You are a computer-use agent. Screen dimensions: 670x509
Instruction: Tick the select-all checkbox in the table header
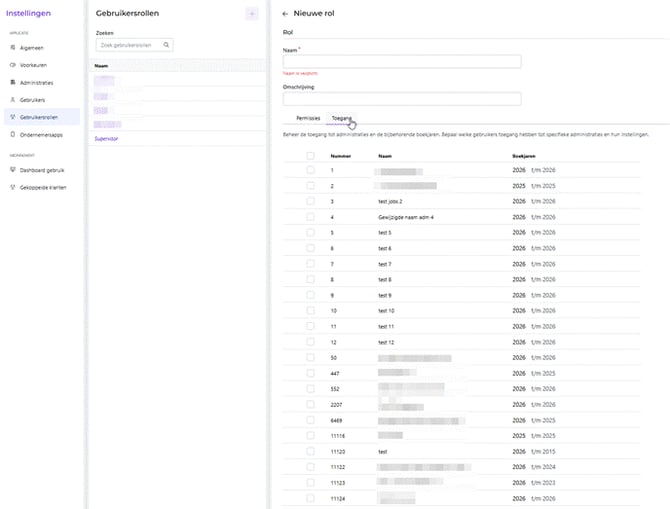click(x=311, y=156)
